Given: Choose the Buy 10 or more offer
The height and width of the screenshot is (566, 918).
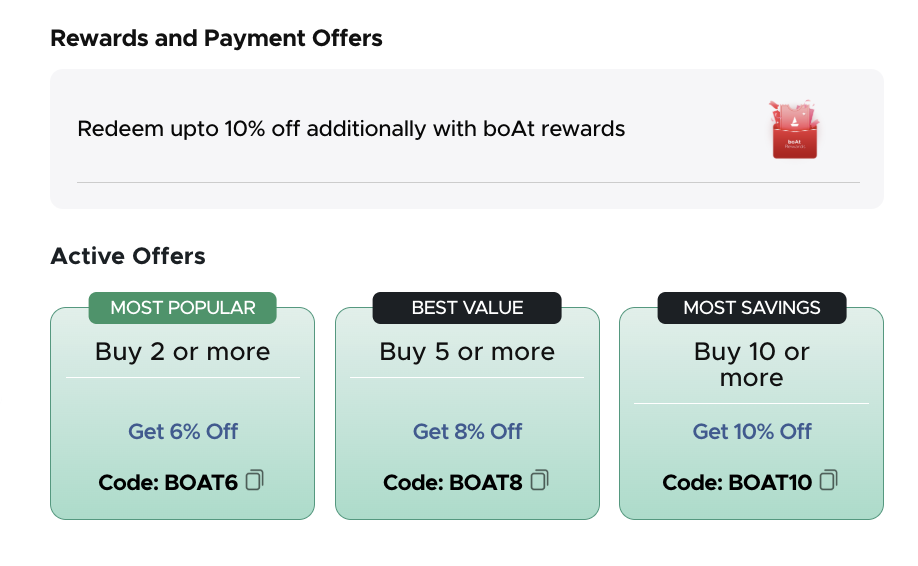Looking at the screenshot, I should click(752, 365).
